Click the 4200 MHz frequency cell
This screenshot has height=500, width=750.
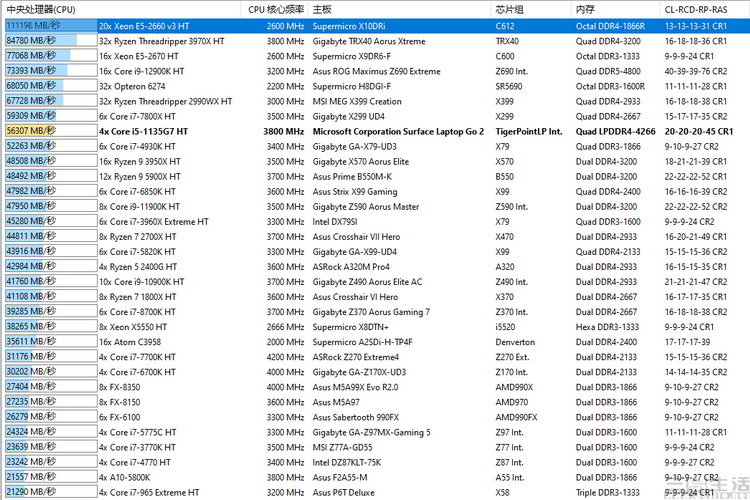(x=286, y=357)
